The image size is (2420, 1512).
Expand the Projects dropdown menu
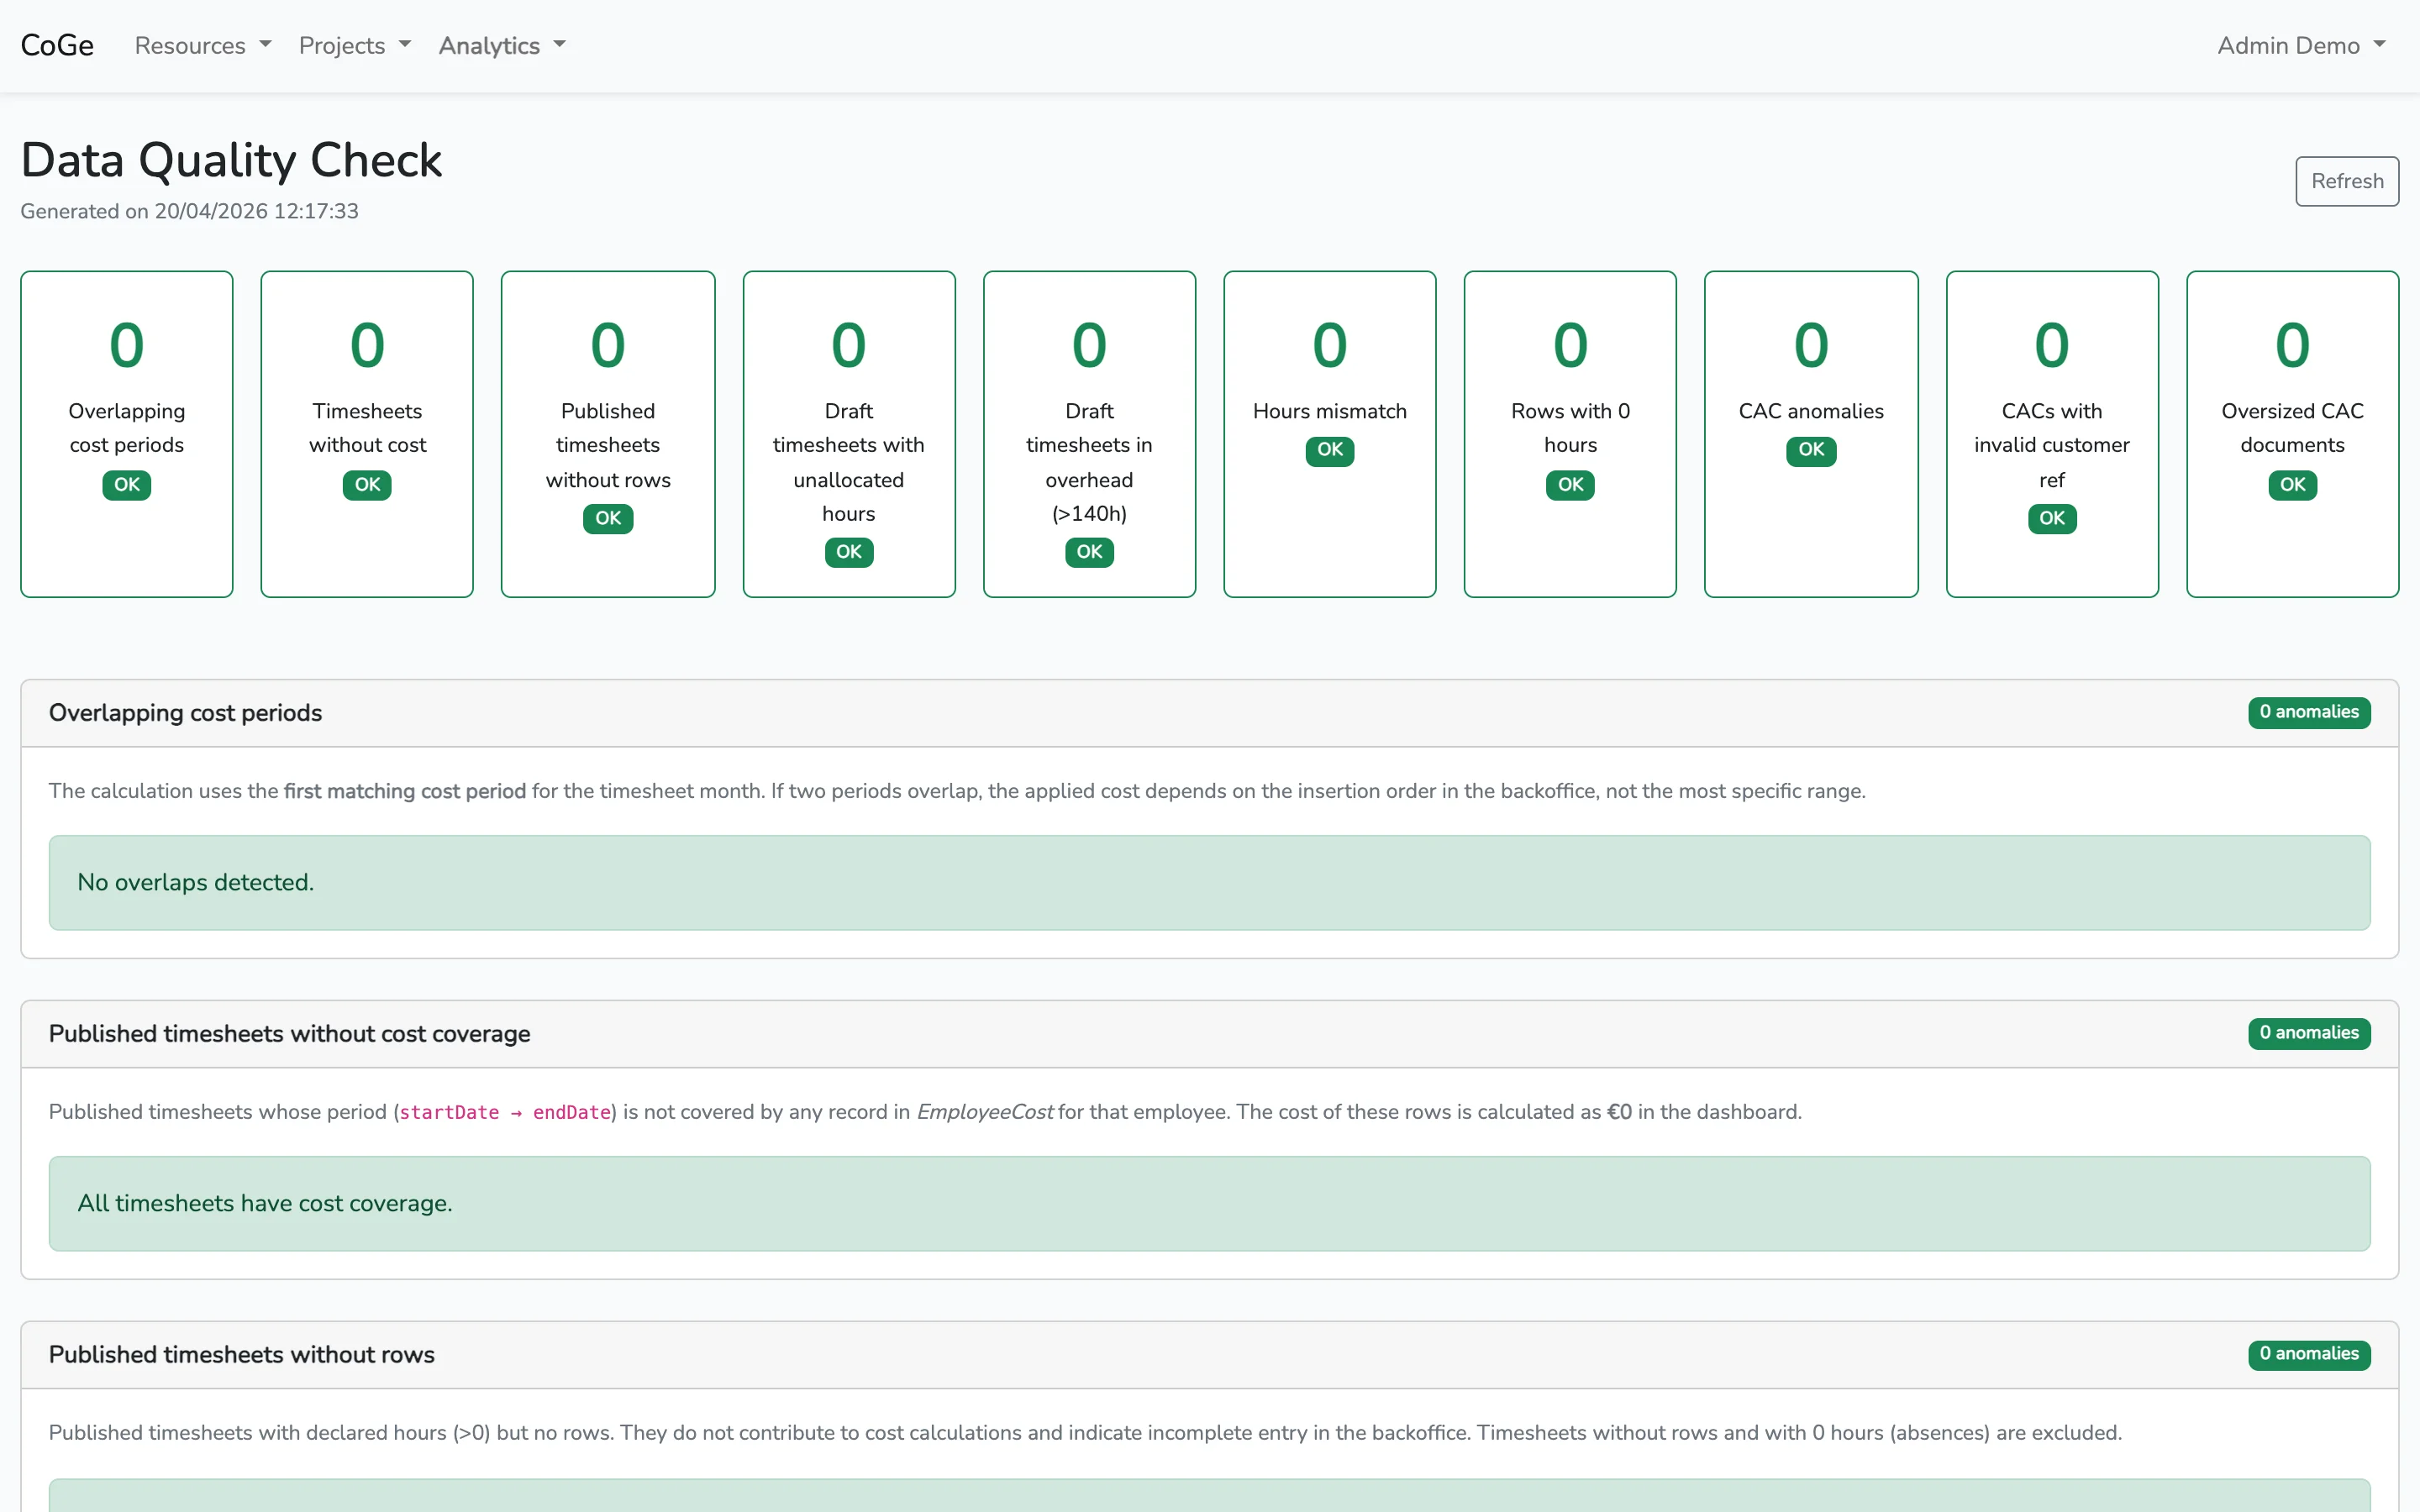coord(355,45)
